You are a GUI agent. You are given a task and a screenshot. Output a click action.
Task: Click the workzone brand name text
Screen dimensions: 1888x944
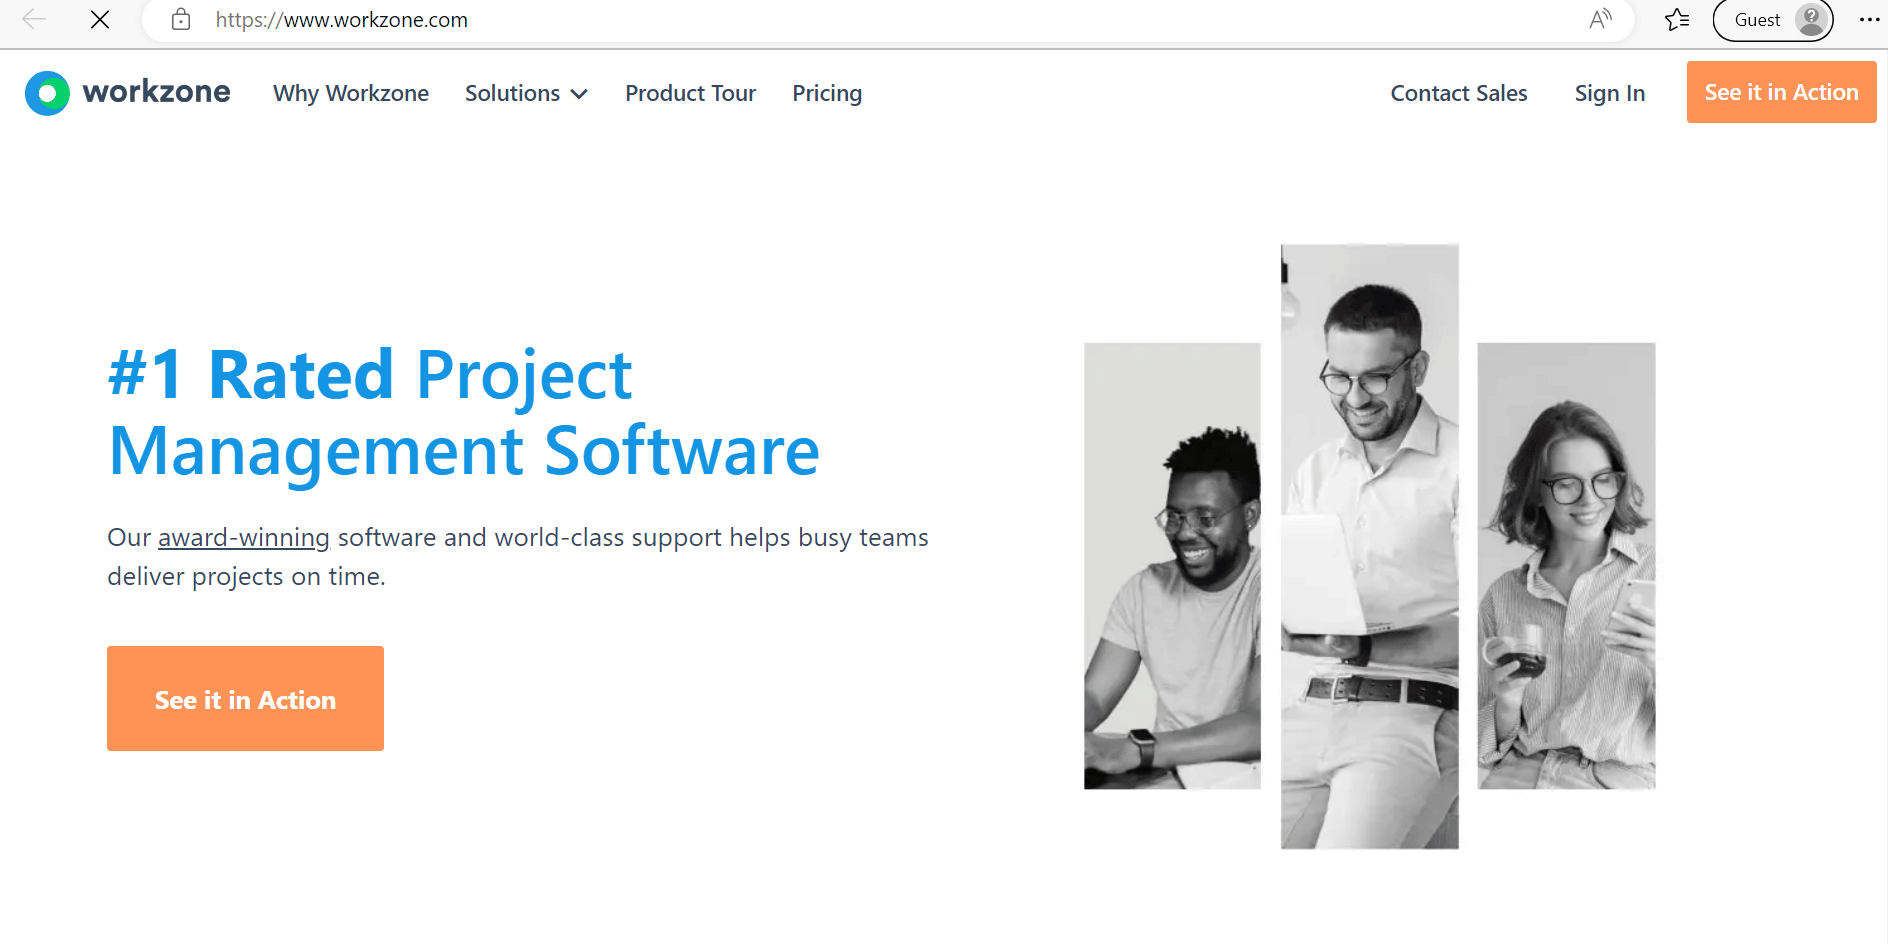156,92
